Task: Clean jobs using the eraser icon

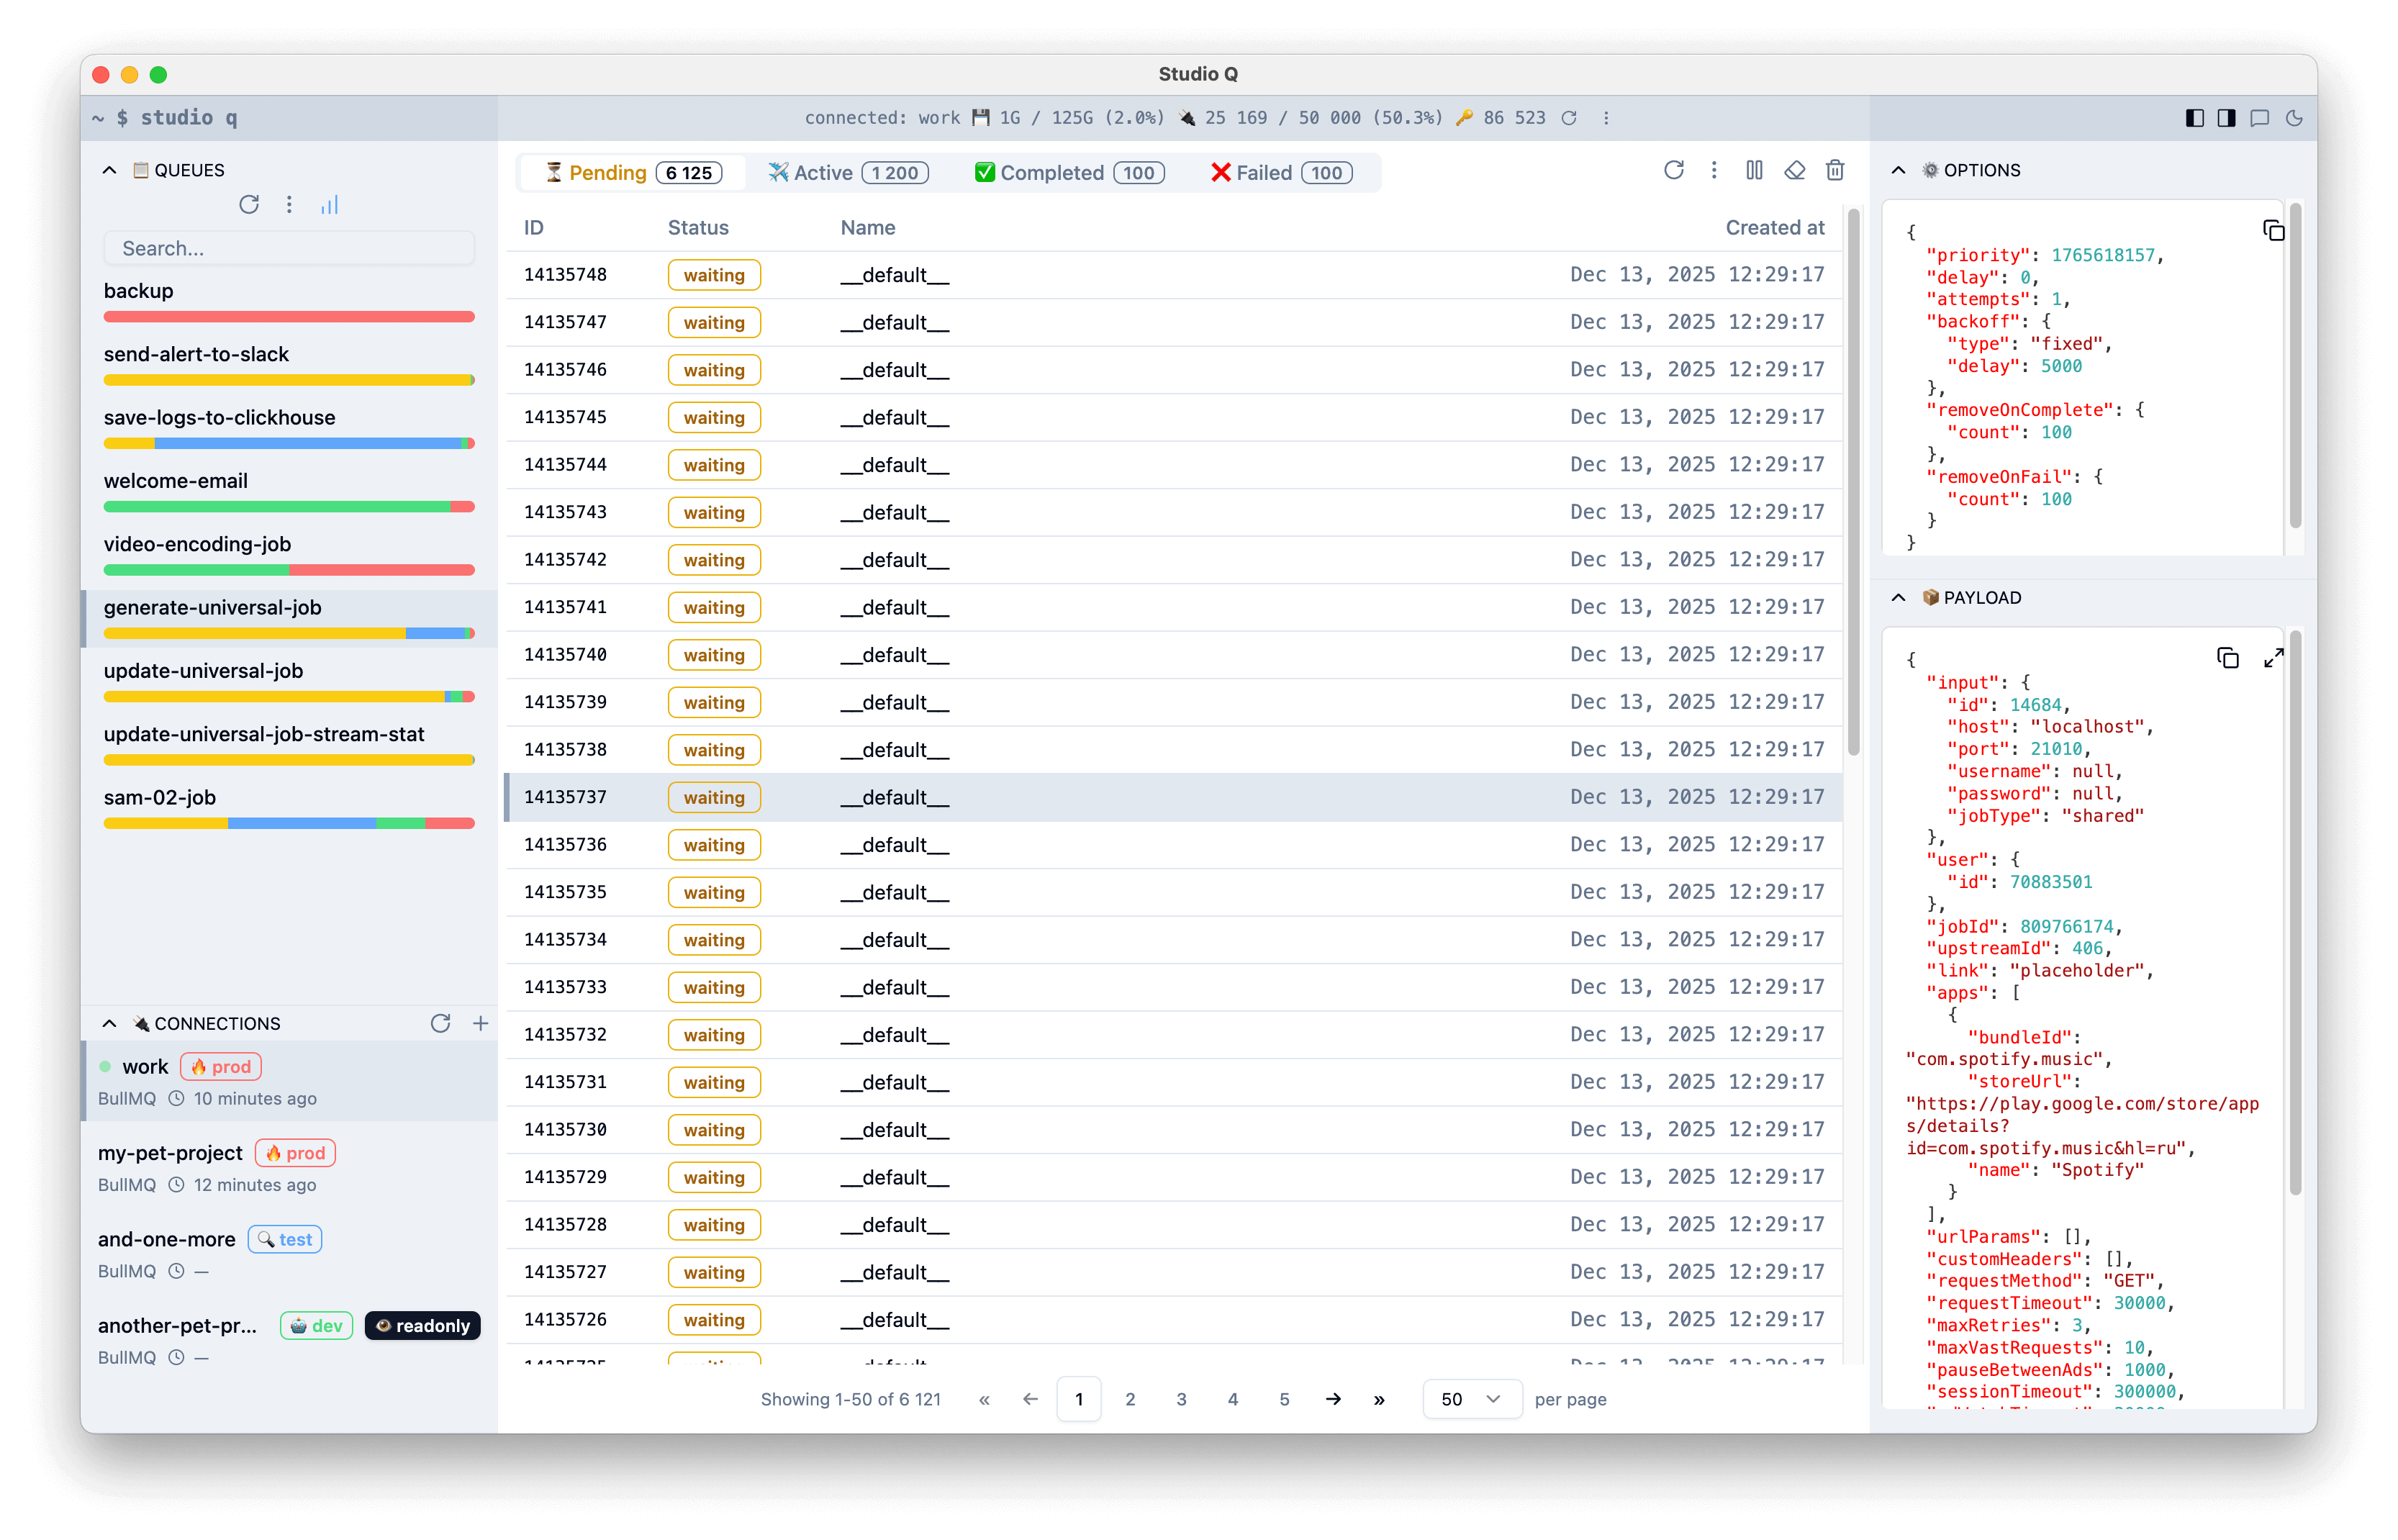Action: tap(1794, 170)
